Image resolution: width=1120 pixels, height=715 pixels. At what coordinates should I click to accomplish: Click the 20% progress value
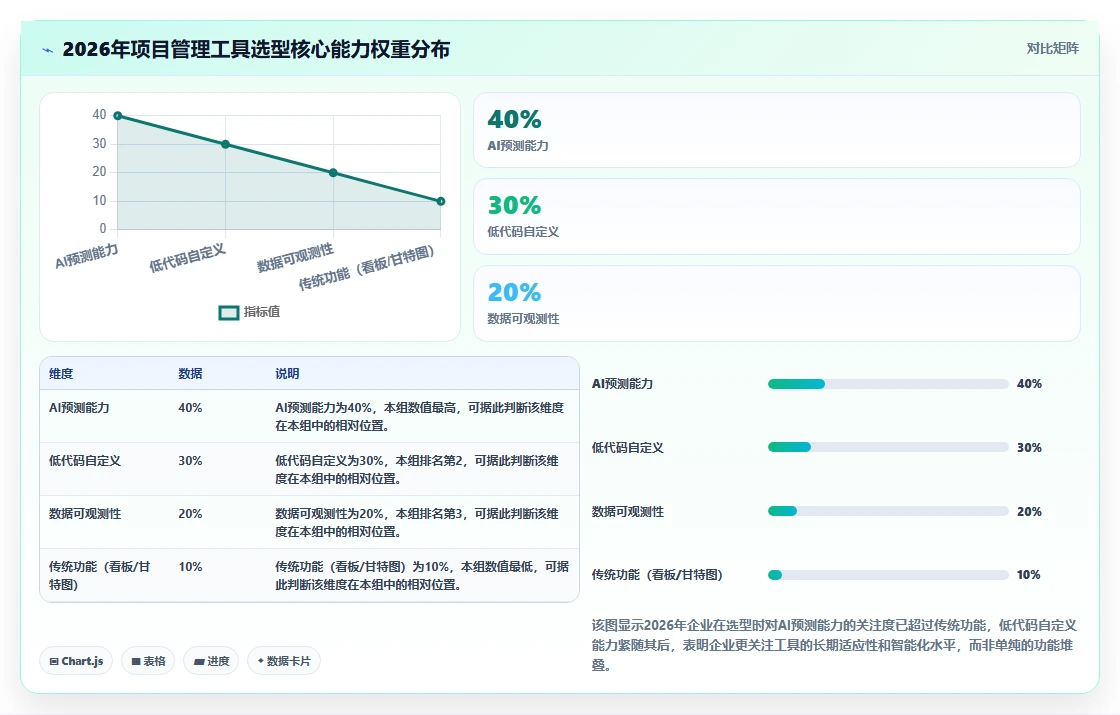[x=1029, y=511]
